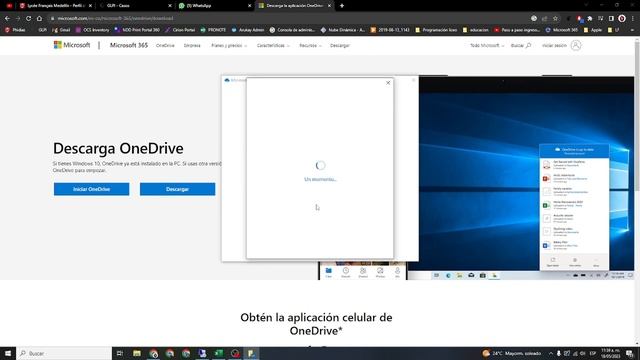
Task: Close the OneDrive sign-in dialog
Action: pos(388,83)
